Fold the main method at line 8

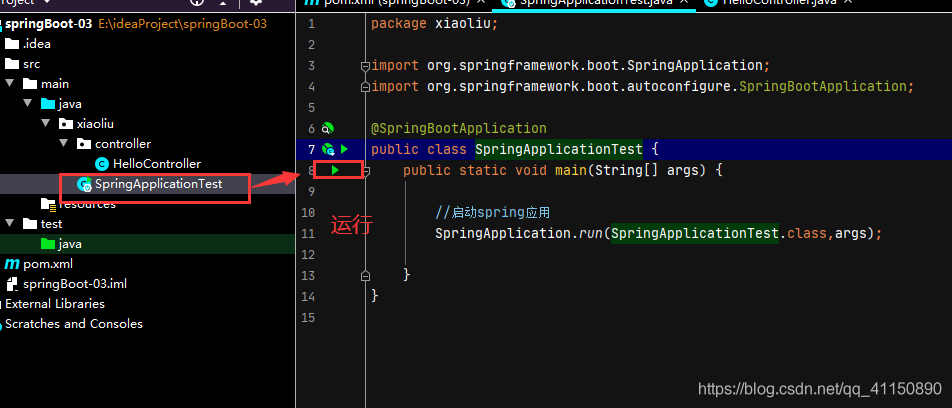tap(366, 171)
